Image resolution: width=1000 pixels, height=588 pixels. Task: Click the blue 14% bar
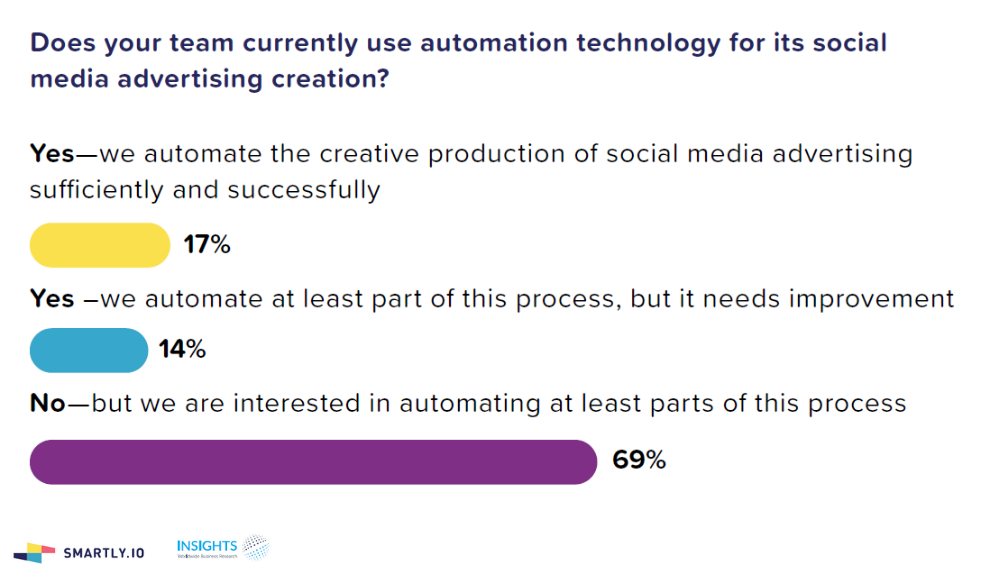pos(89,350)
